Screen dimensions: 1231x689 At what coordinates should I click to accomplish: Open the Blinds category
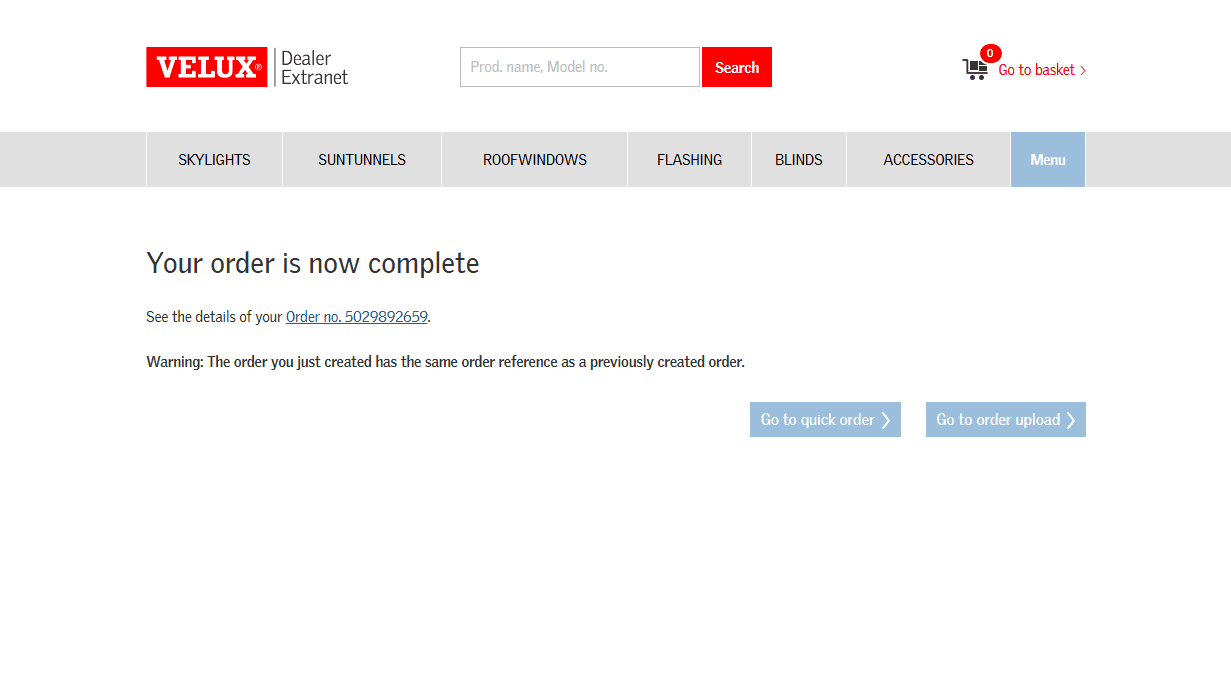799,160
